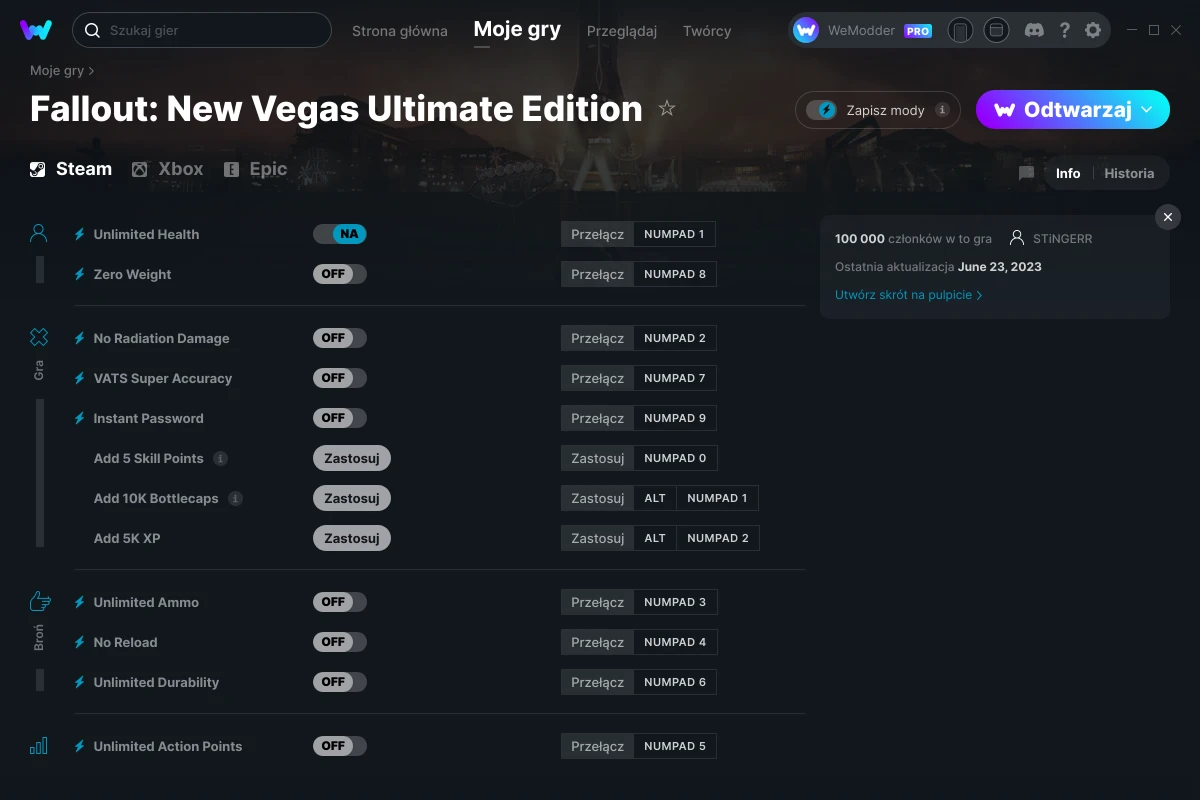
Task: Click the stats bar chart category icon
Action: [38, 746]
